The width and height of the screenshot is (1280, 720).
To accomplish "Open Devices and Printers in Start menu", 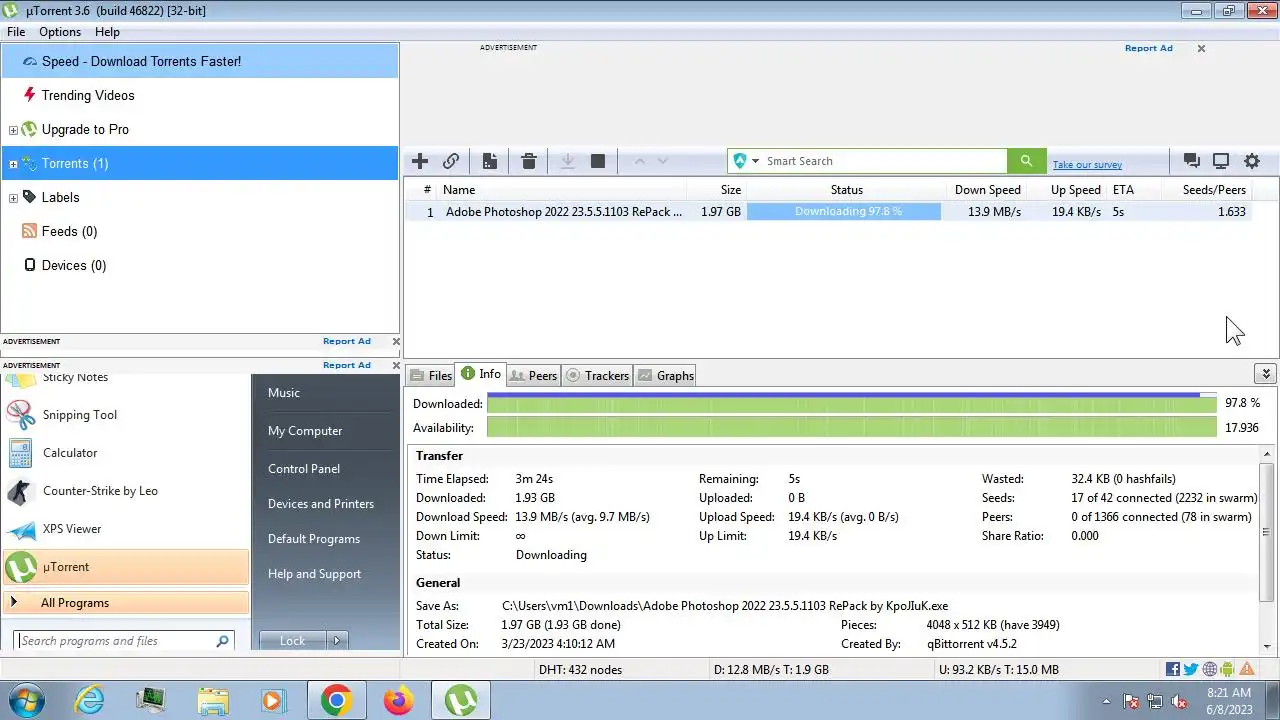I will click(x=321, y=504).
